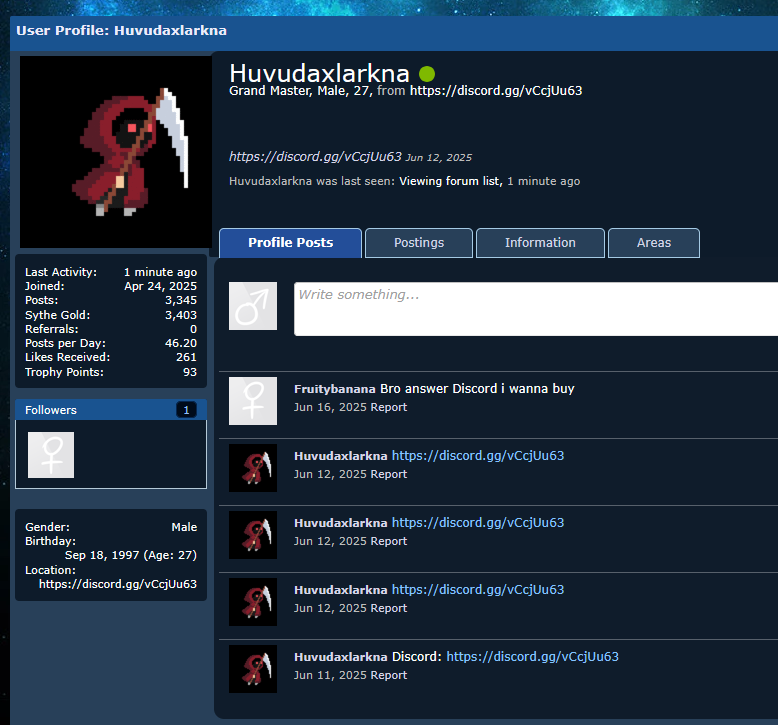Click the Last Activity '1 minute ago' value
778x725 pixels.
160,272
